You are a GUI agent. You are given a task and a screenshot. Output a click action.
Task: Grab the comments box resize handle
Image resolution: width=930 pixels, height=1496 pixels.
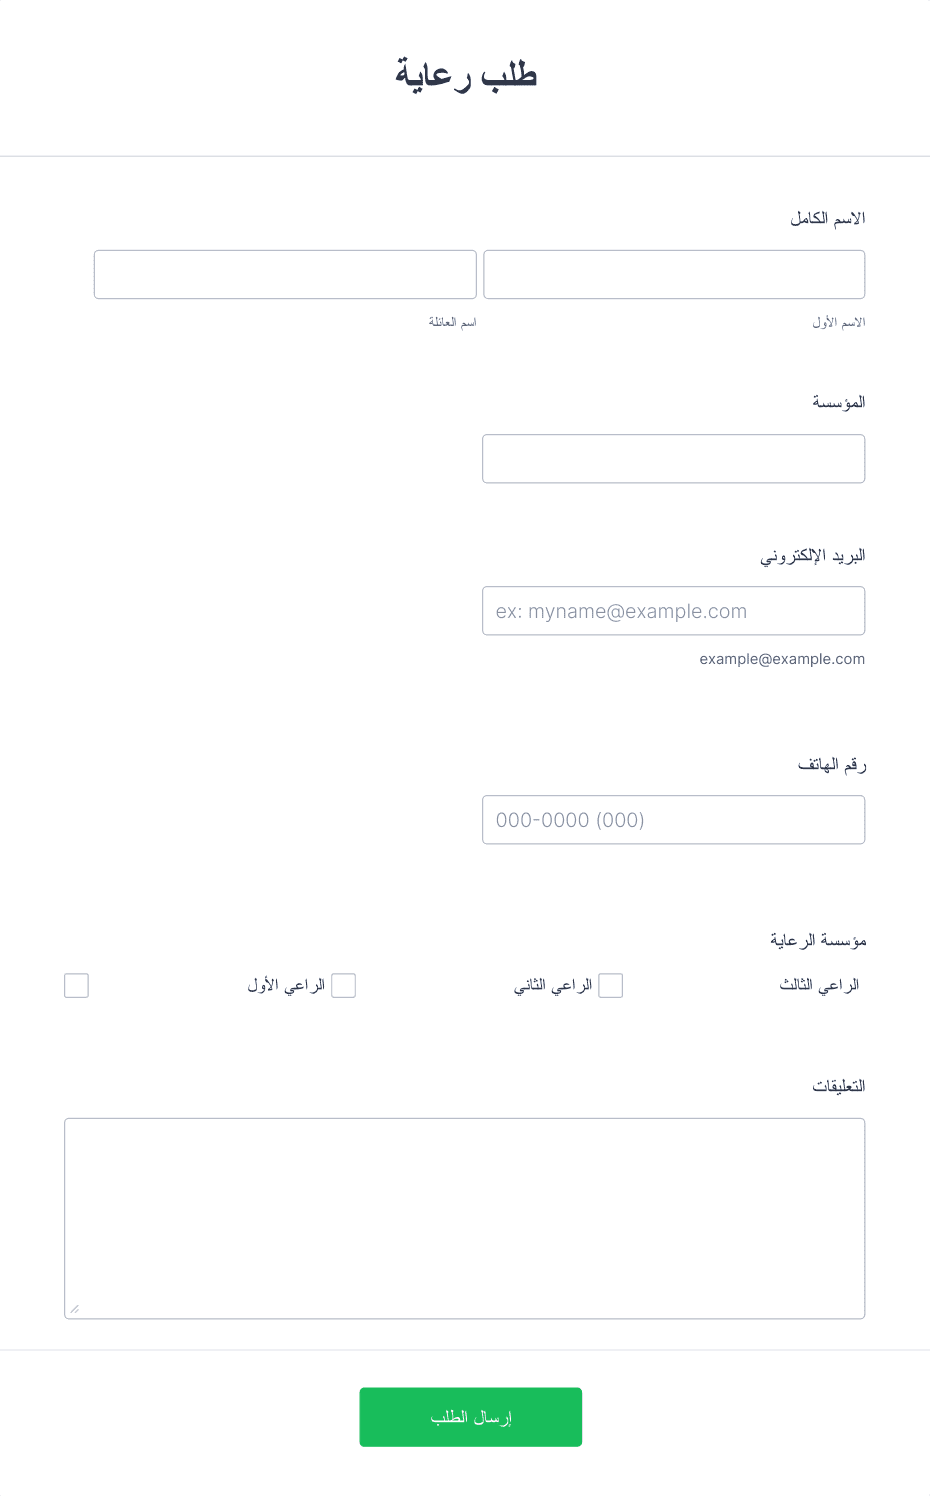pos(74,1308)
